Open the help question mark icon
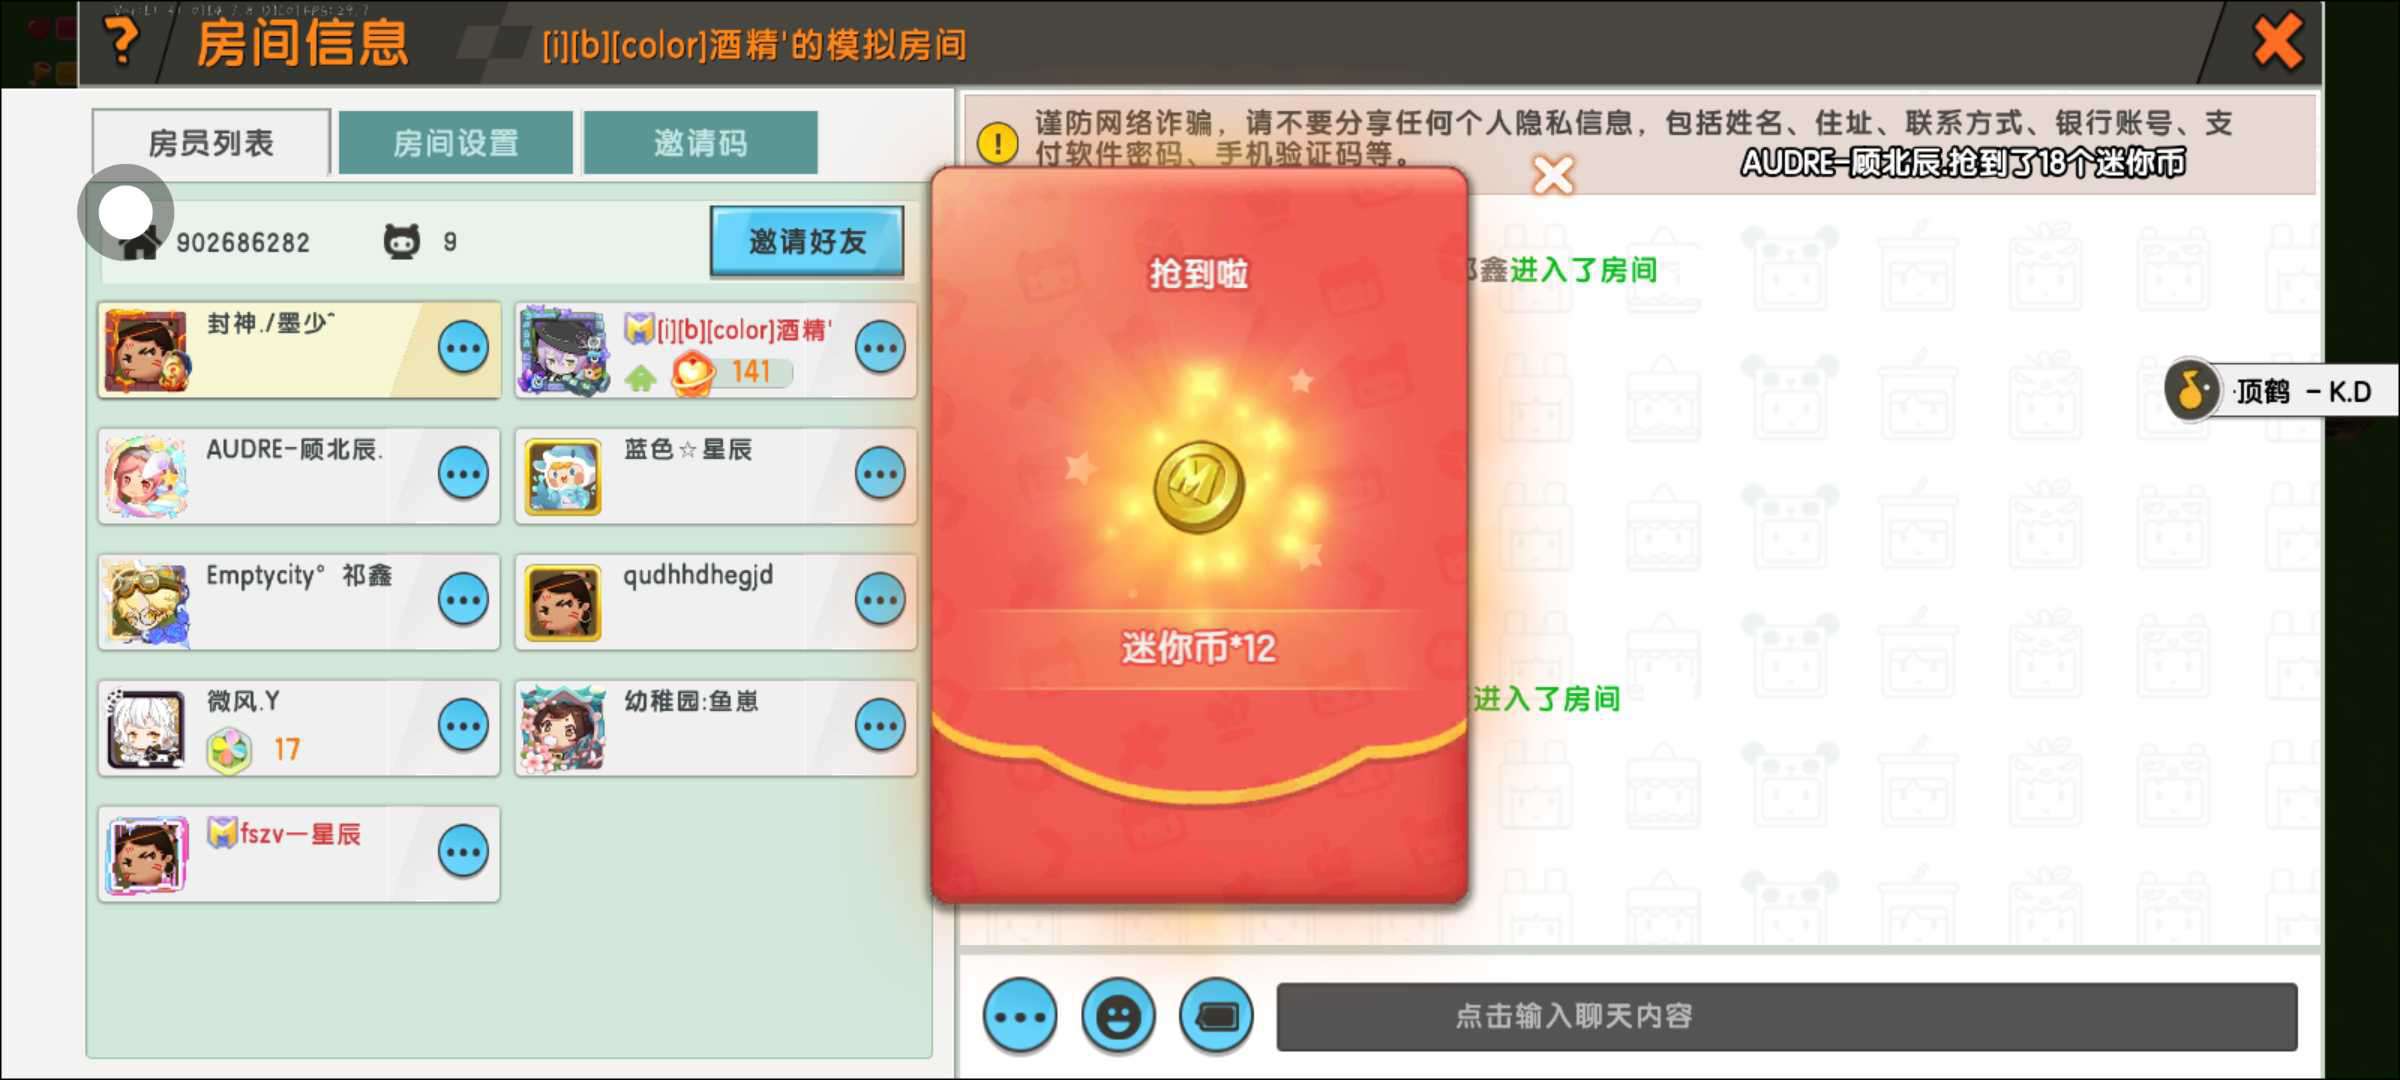Viewport: 2400px width, 1080px height. 122,42
